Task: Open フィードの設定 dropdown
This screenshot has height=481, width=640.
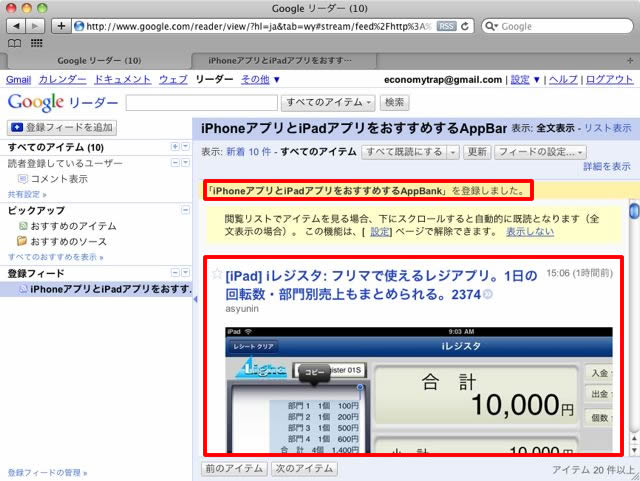Action: tap(540, 152)
